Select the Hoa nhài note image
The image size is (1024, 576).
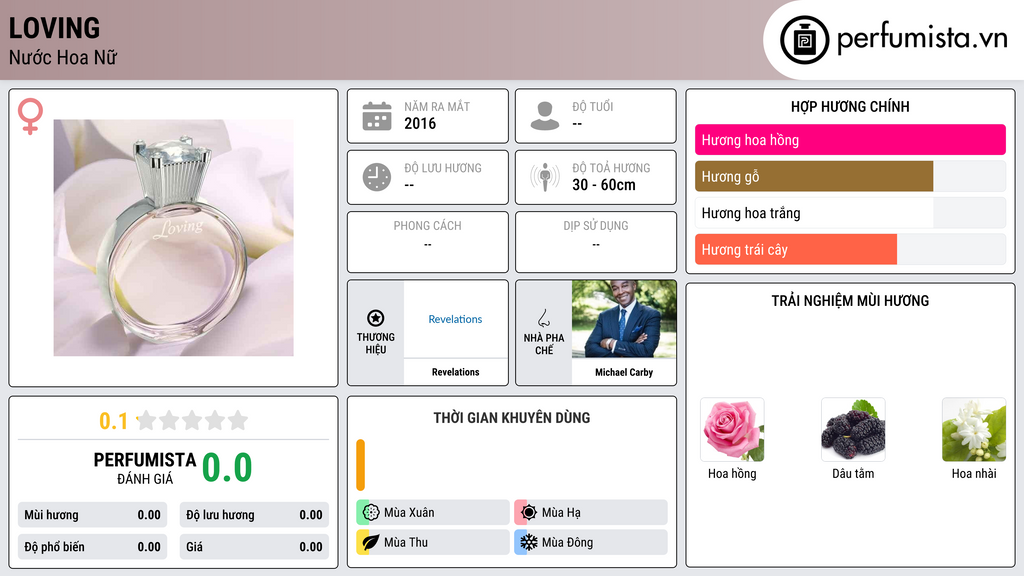tap(974, 430)
